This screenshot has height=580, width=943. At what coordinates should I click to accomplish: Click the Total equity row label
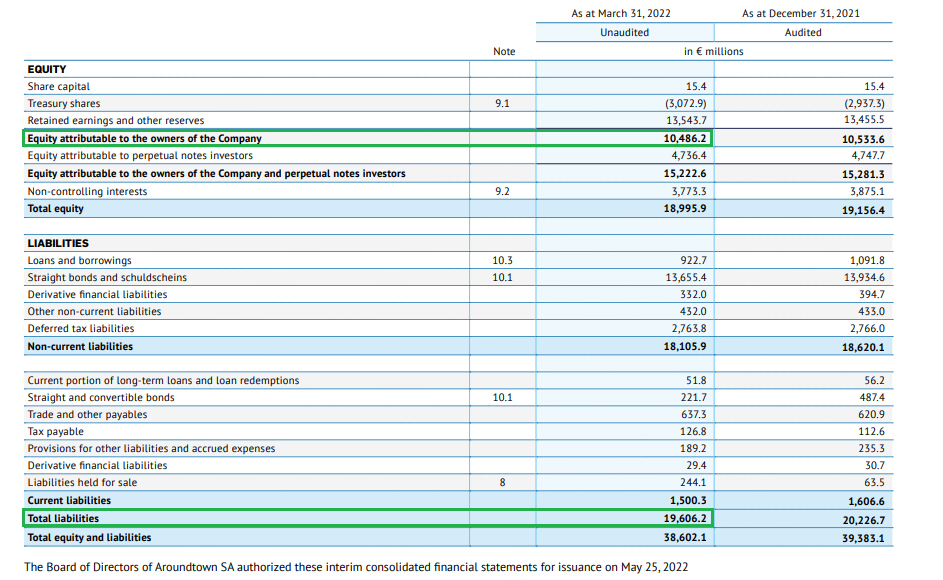56,209
